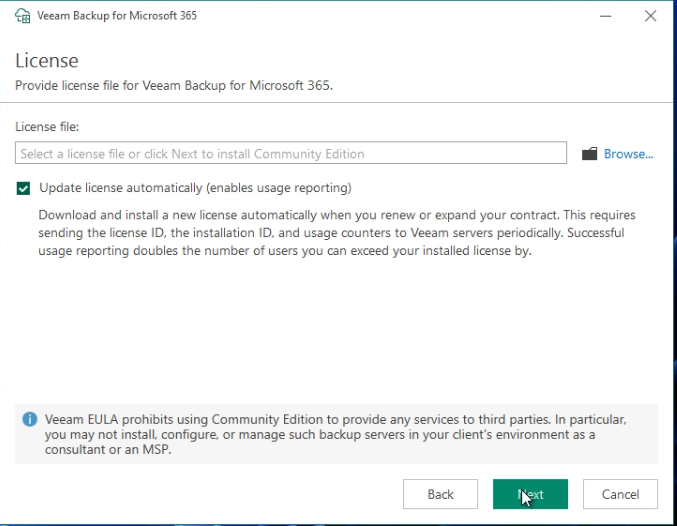Click the Veeam EULA prohibits notice text

(x=336, y=434)
